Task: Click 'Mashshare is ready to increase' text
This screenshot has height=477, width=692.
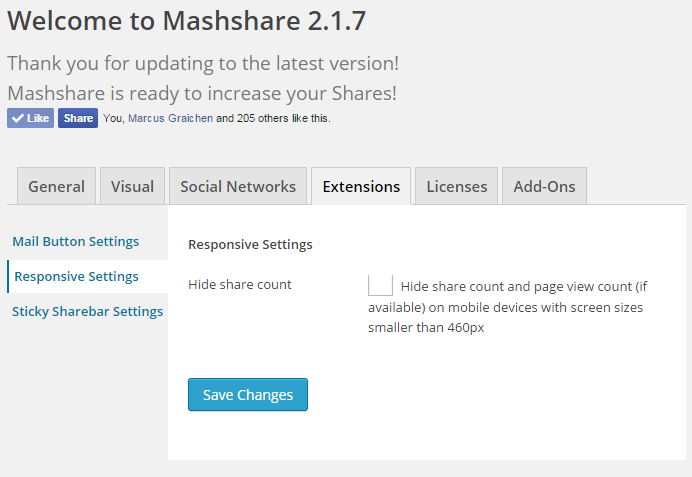Action: (202, 94)
